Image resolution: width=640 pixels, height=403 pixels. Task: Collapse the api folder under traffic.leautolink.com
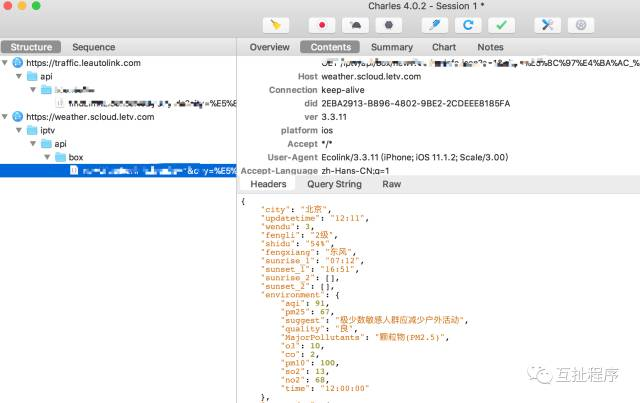point(19,76)
